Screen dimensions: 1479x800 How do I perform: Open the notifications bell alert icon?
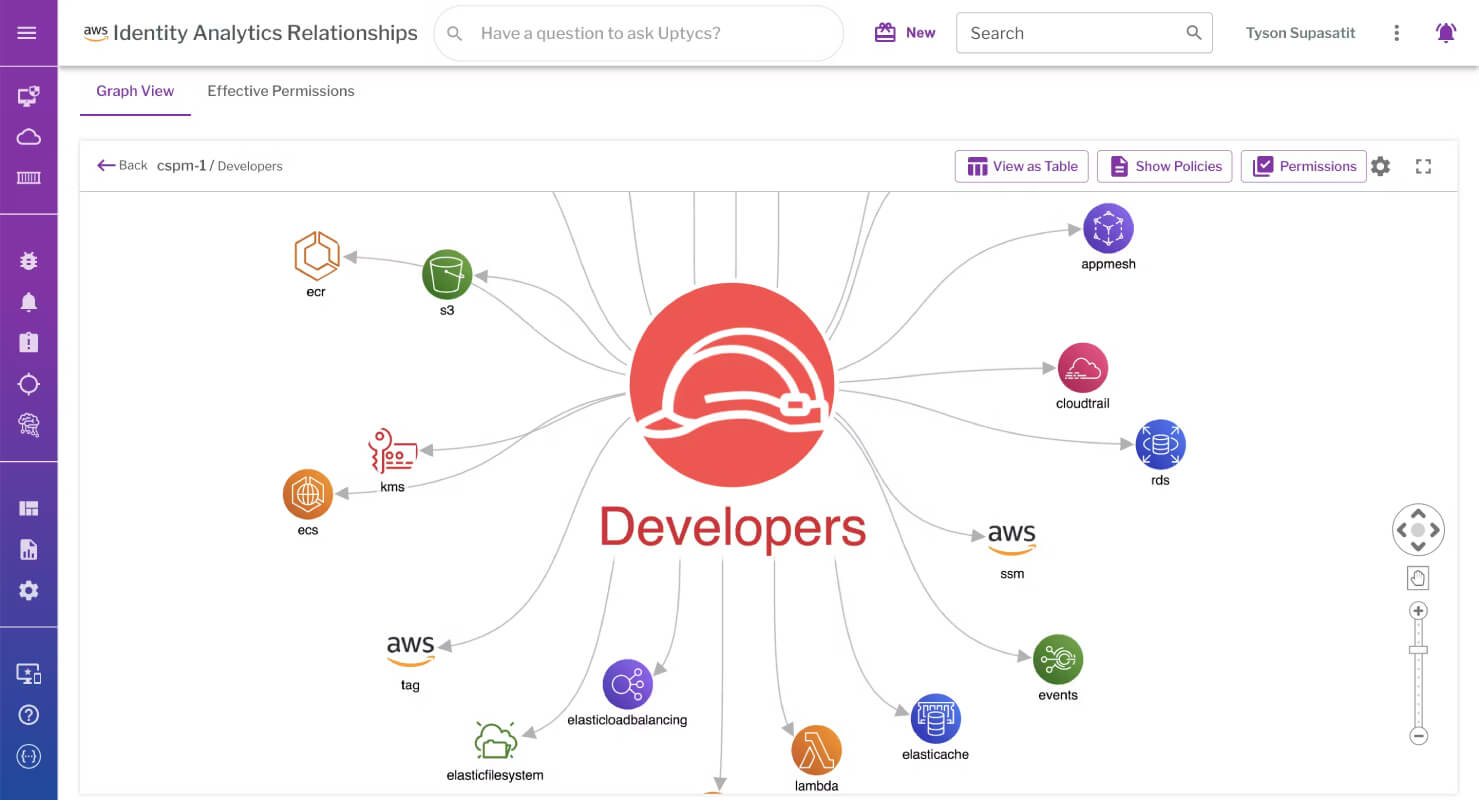1446,33
